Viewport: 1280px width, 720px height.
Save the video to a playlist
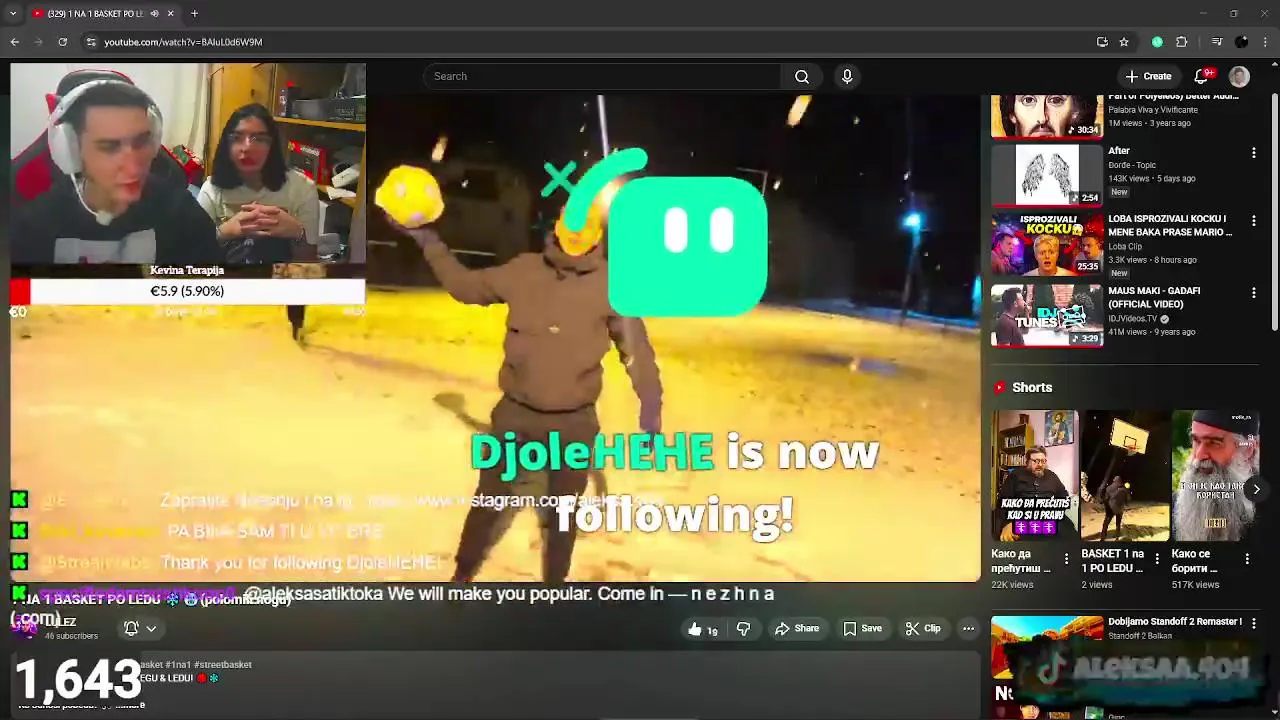pos(862,629)
